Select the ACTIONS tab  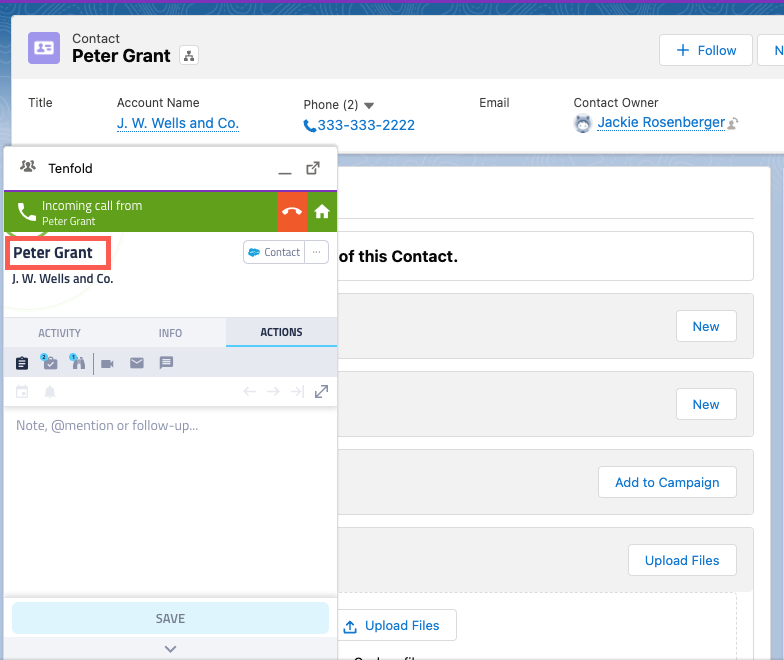(282, 332)
